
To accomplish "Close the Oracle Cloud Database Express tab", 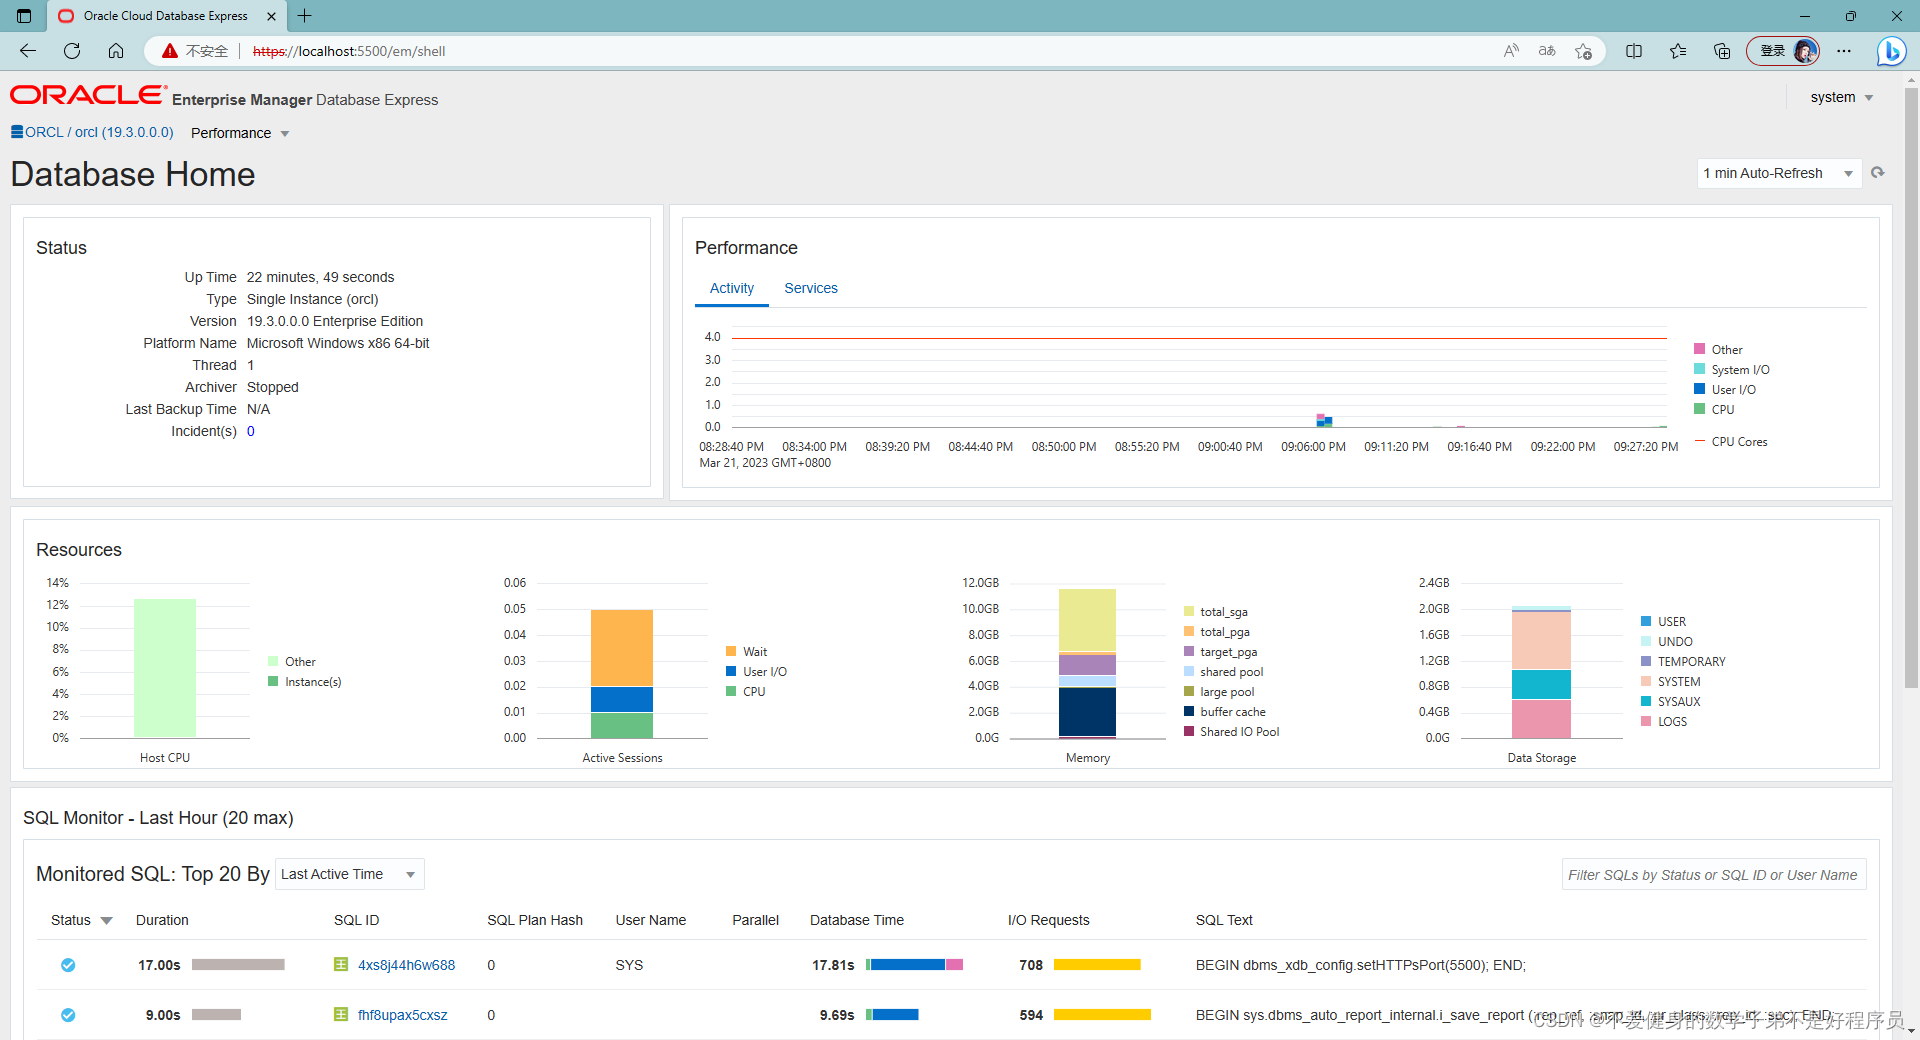I will pos(271,16).
